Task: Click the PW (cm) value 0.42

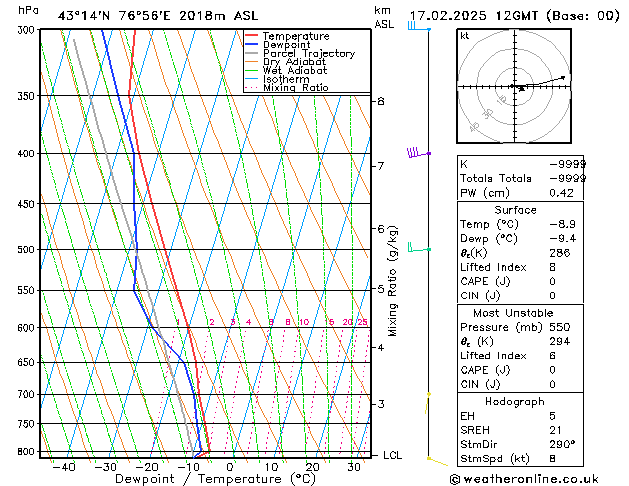Action: 572,193
